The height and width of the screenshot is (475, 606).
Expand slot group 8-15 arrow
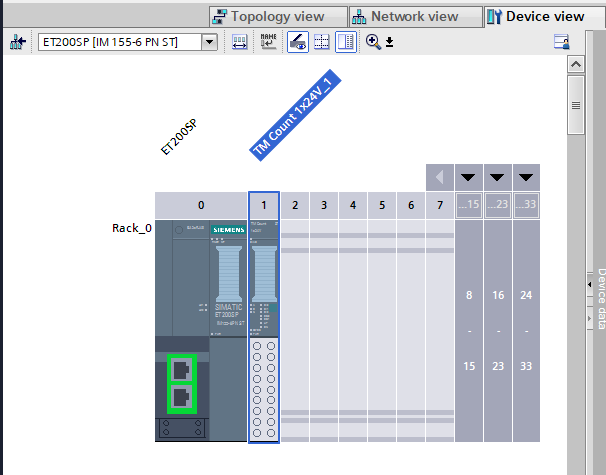(x=468, y=178)
